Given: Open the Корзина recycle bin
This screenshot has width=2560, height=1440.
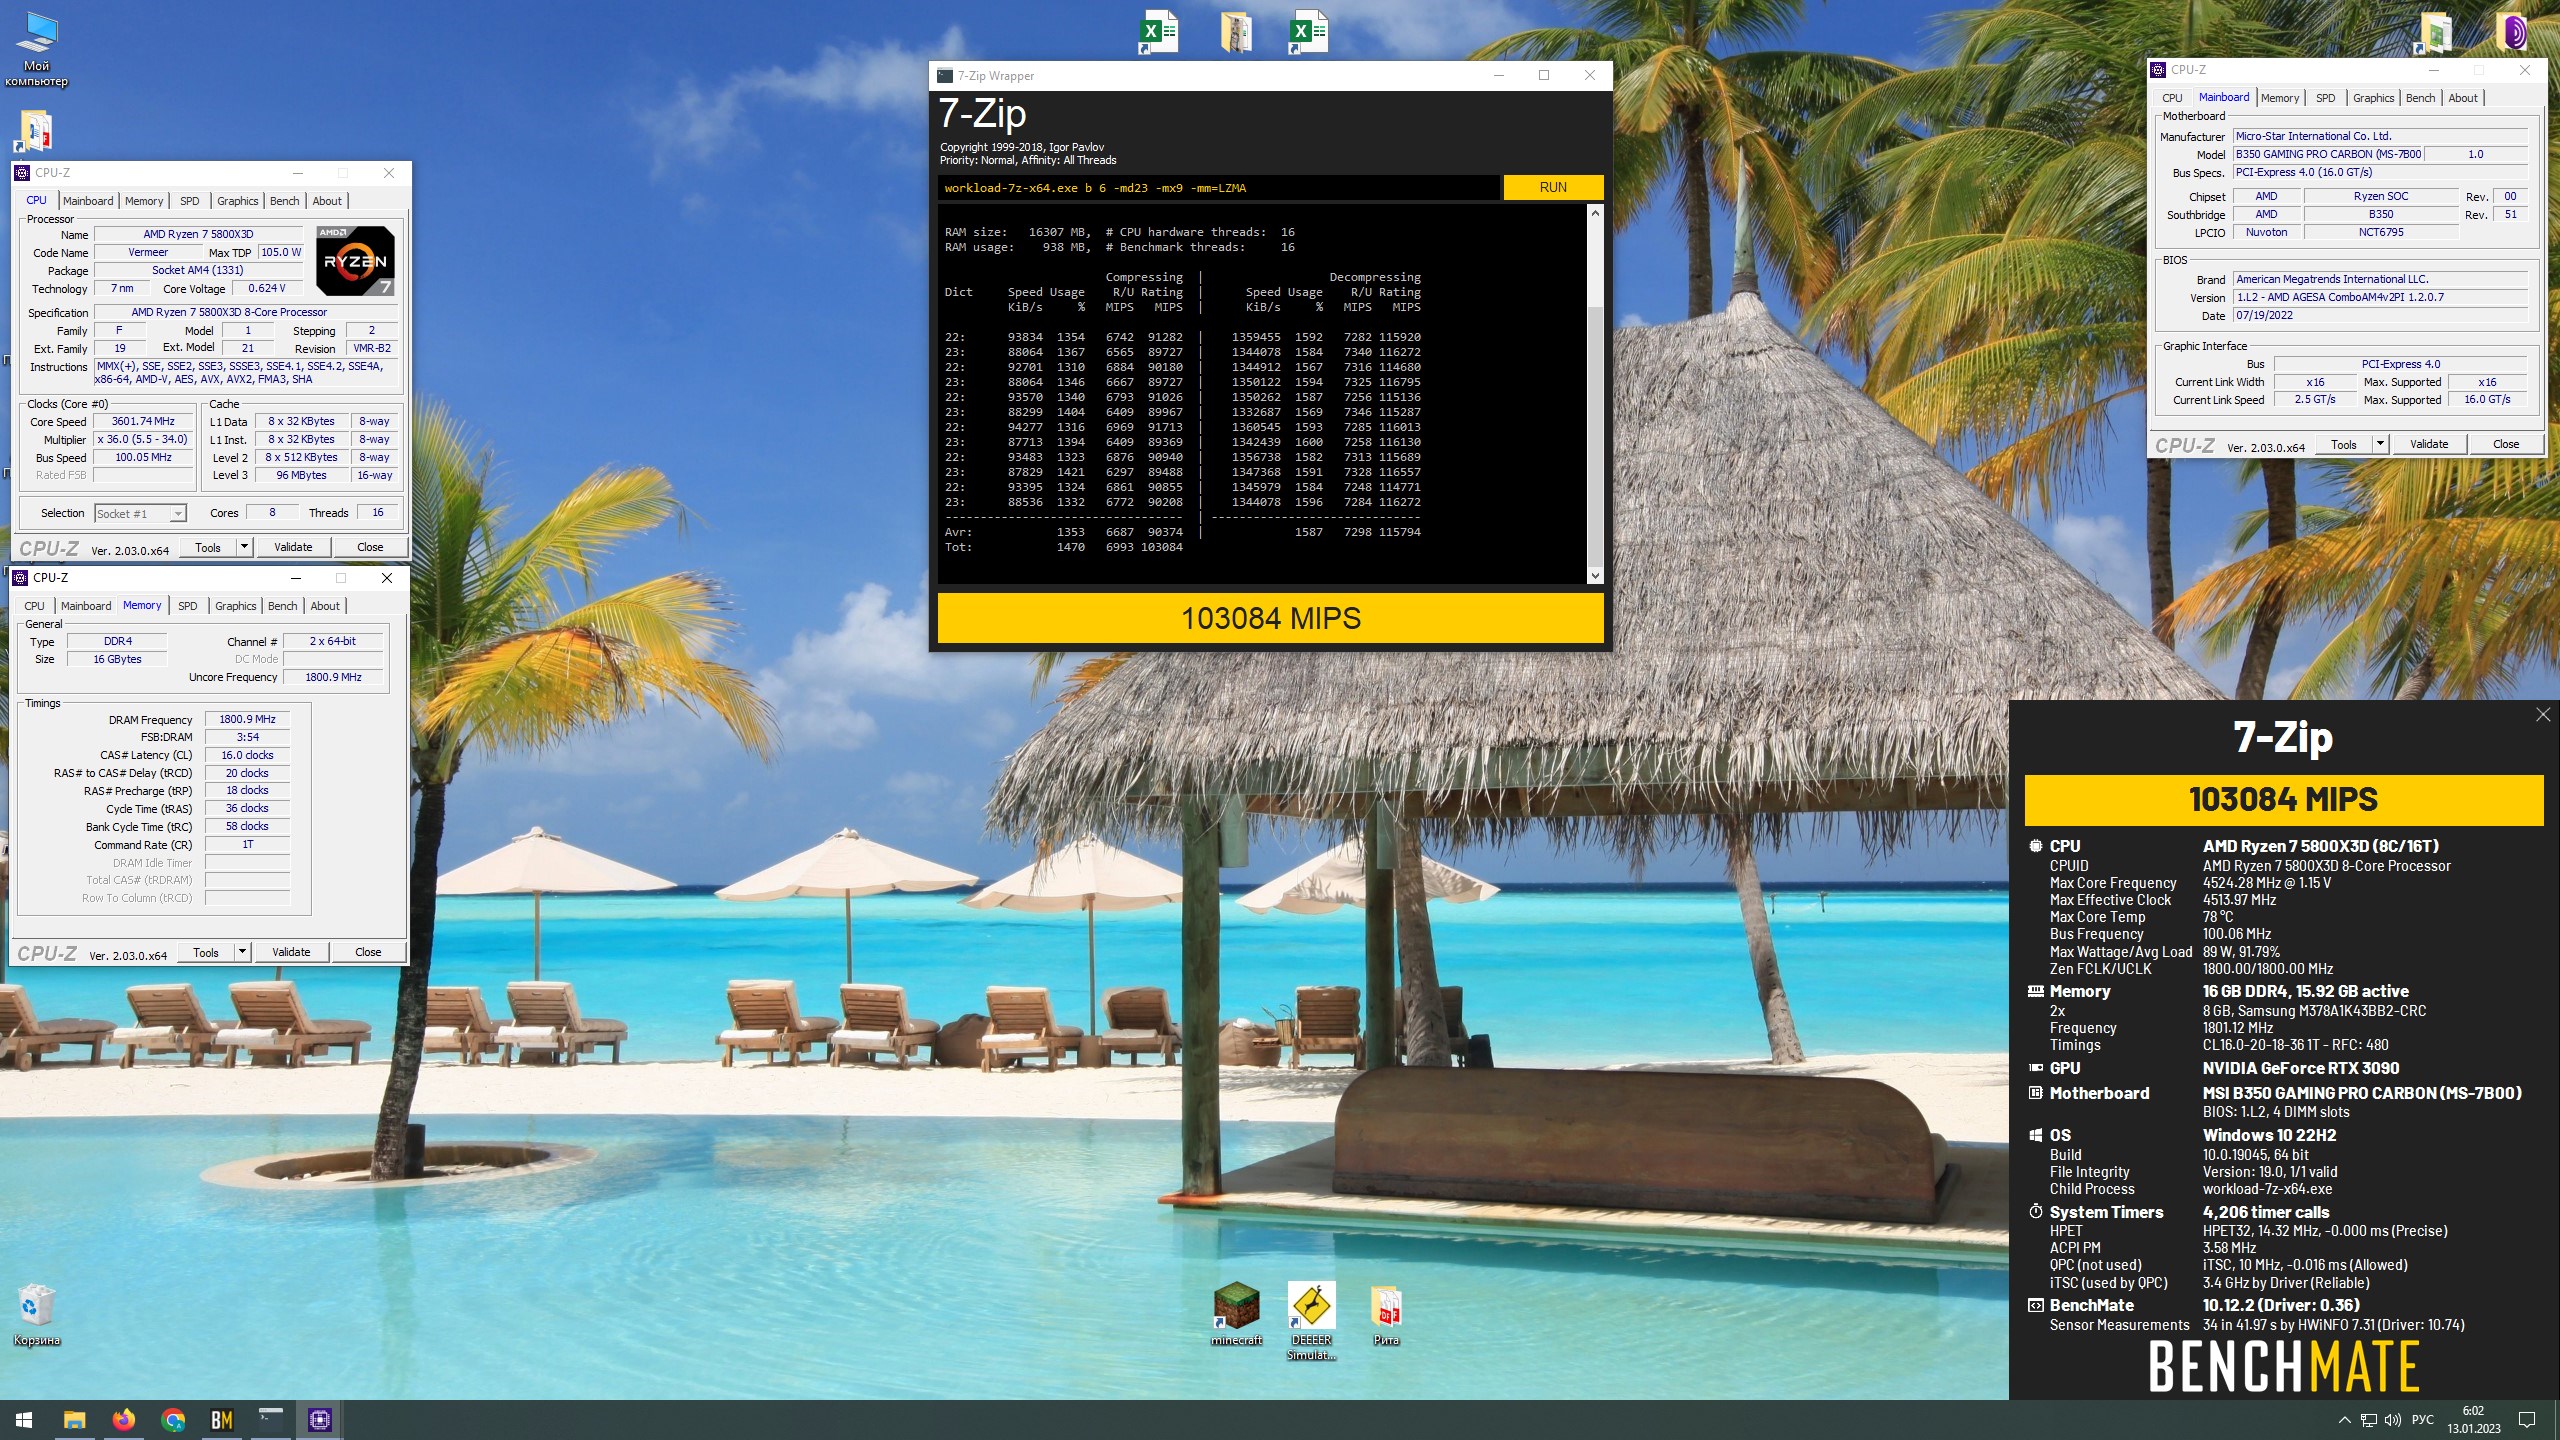Looking at the screenshot, I should pyautogui.click(x=37, y=1314).
